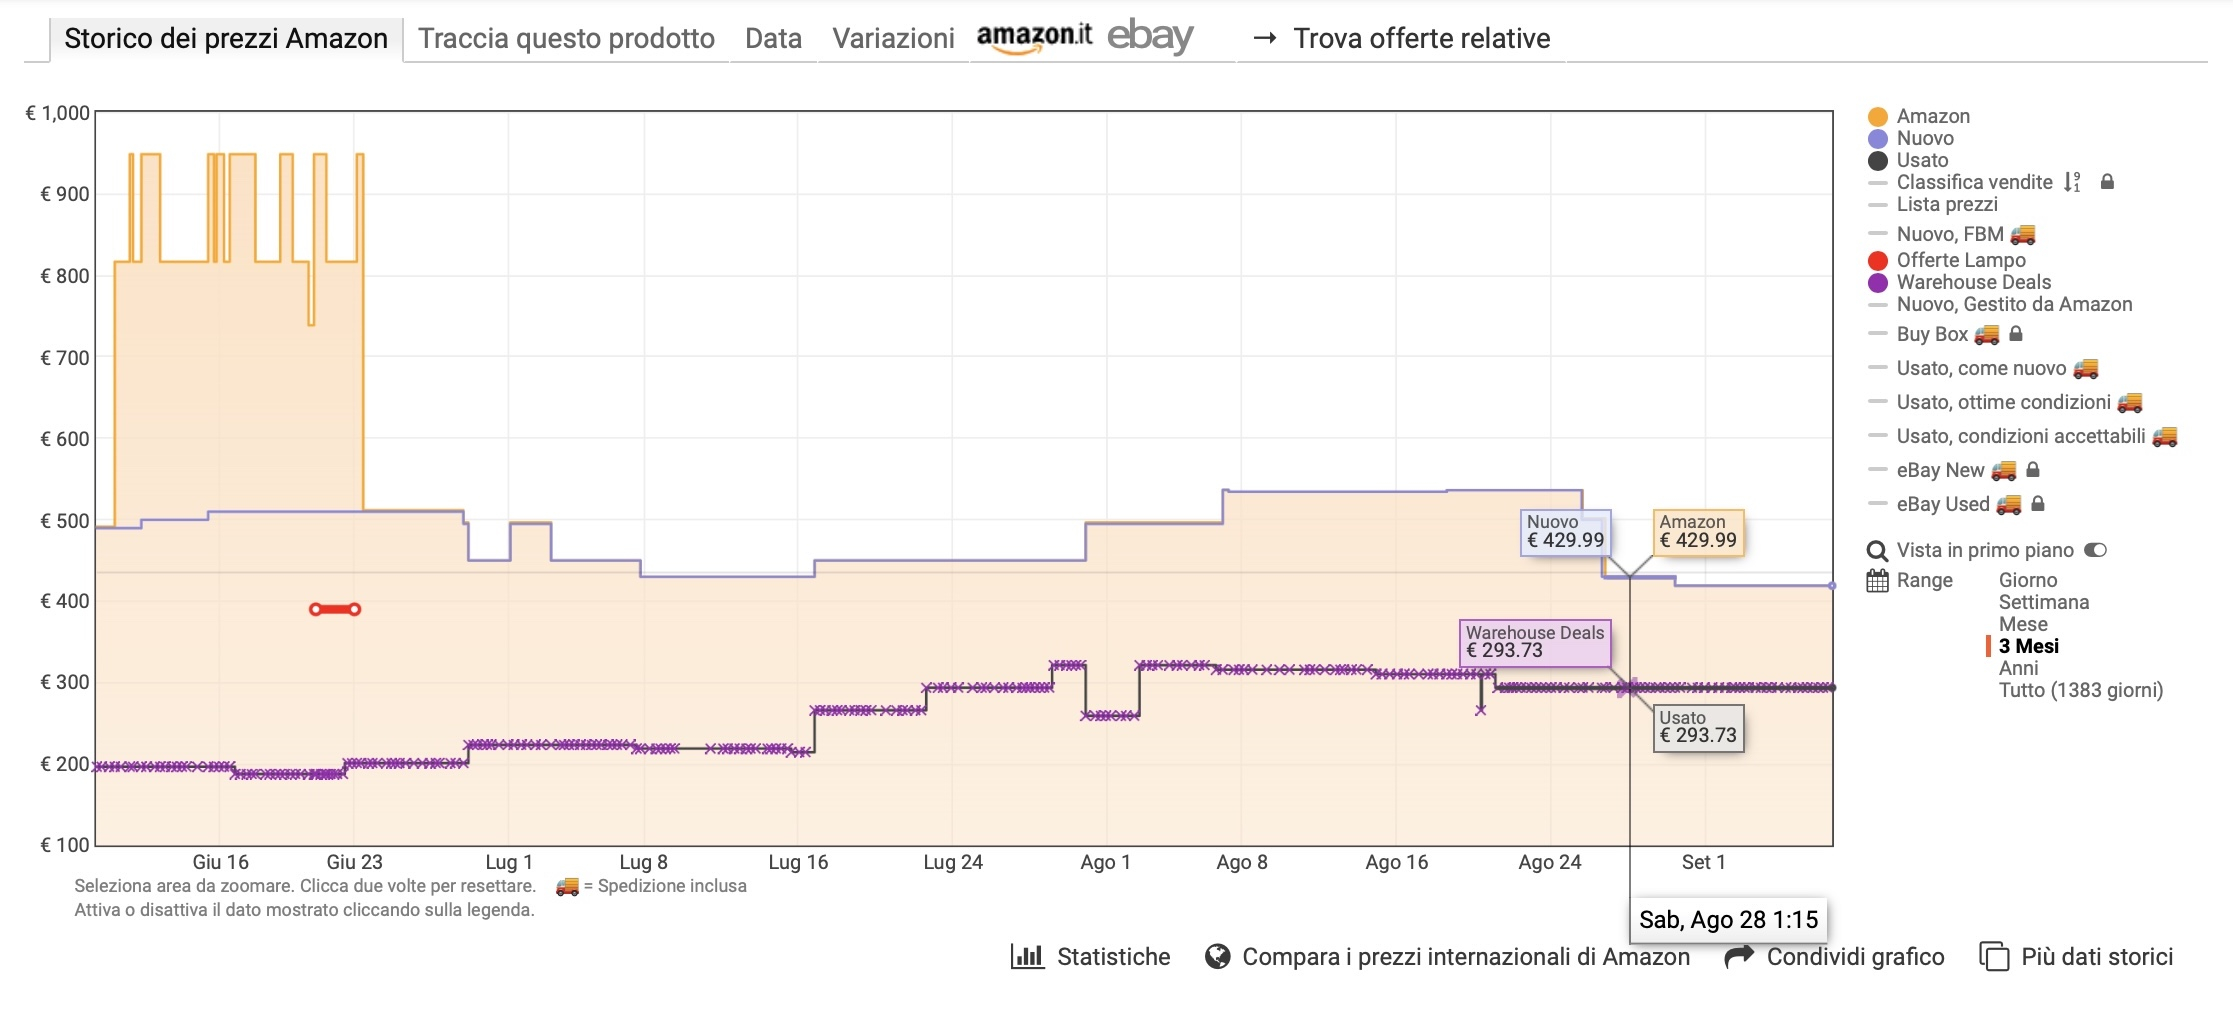Image resolution: width=2233 pixels, height=1013 pixels.
Task: Select Tutto (1383 giorni) range
Action: click(x=2080, y=690)
